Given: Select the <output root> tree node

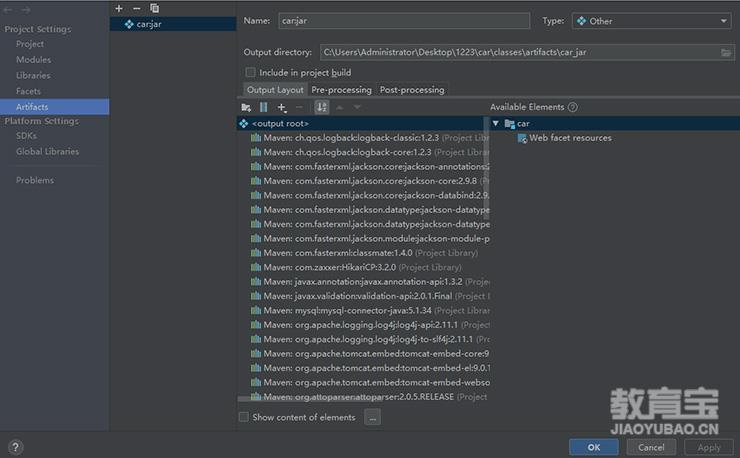Looking at the screenshot, I should pyautogui.click(x=362, y=124).
